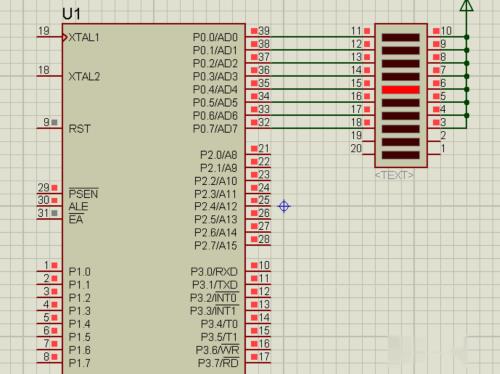This screenshot has width=500, height=374.
Task: Click the PSEN pin label
Action: (83, 193)
